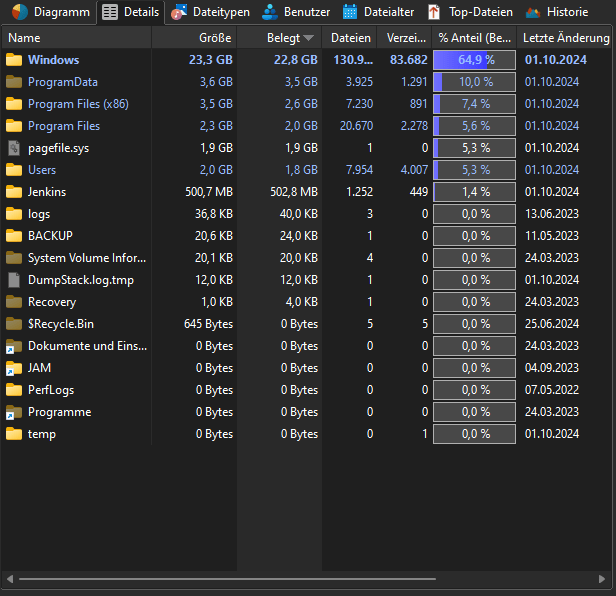Open the Historie tab
Viewport: 616px width, 596px height.
click(557, 12)
